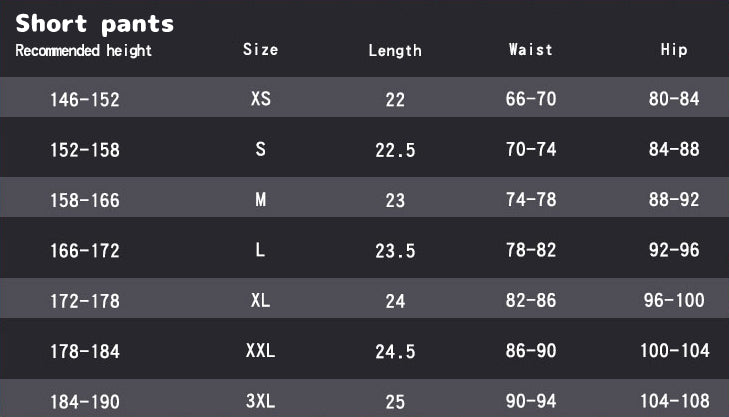Image resolution: width=729 pixels, height=417 pixels.
Task: Click the "Short pants" title
Action: (95, 24)
